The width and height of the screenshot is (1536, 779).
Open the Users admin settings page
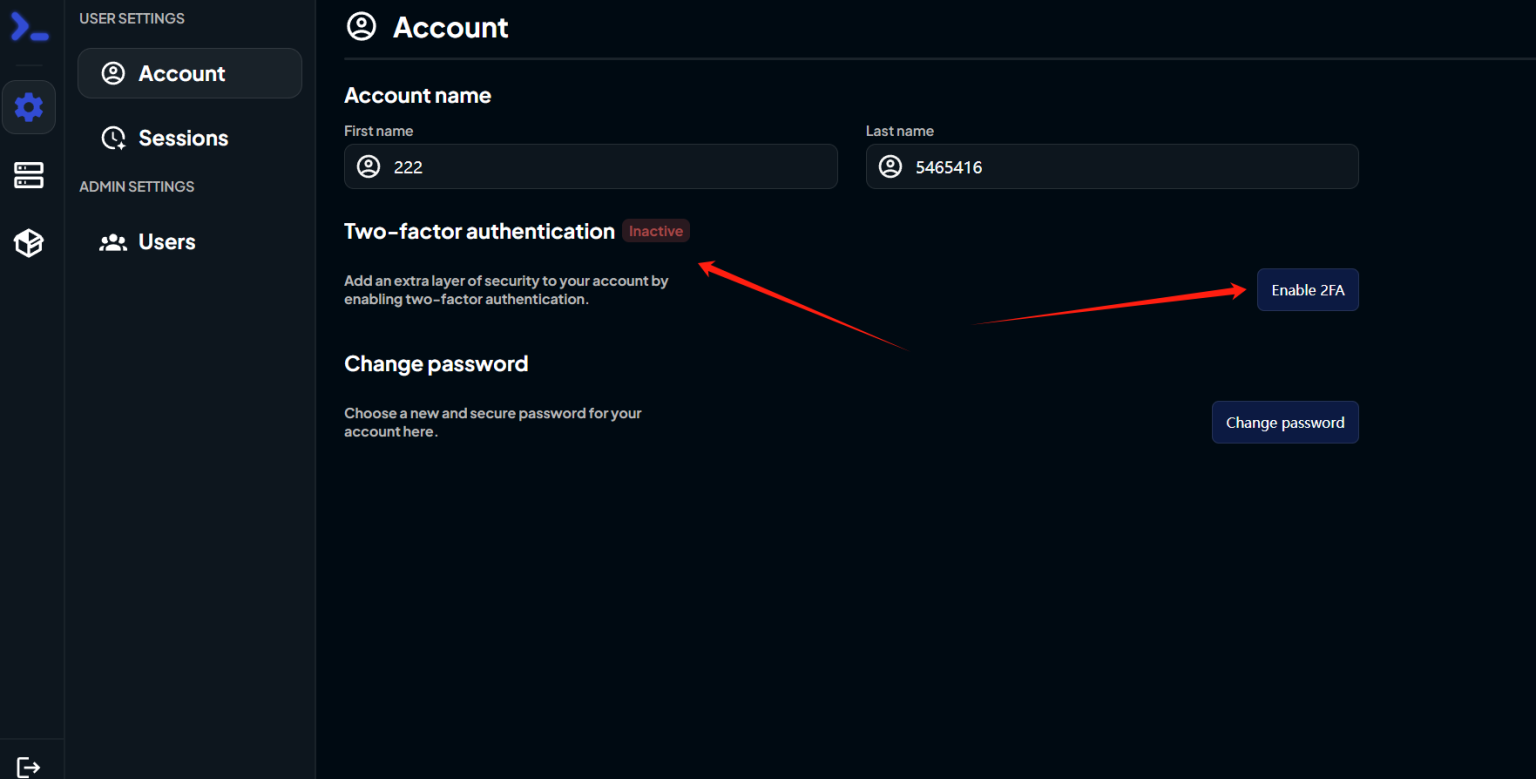click(166, 241)
